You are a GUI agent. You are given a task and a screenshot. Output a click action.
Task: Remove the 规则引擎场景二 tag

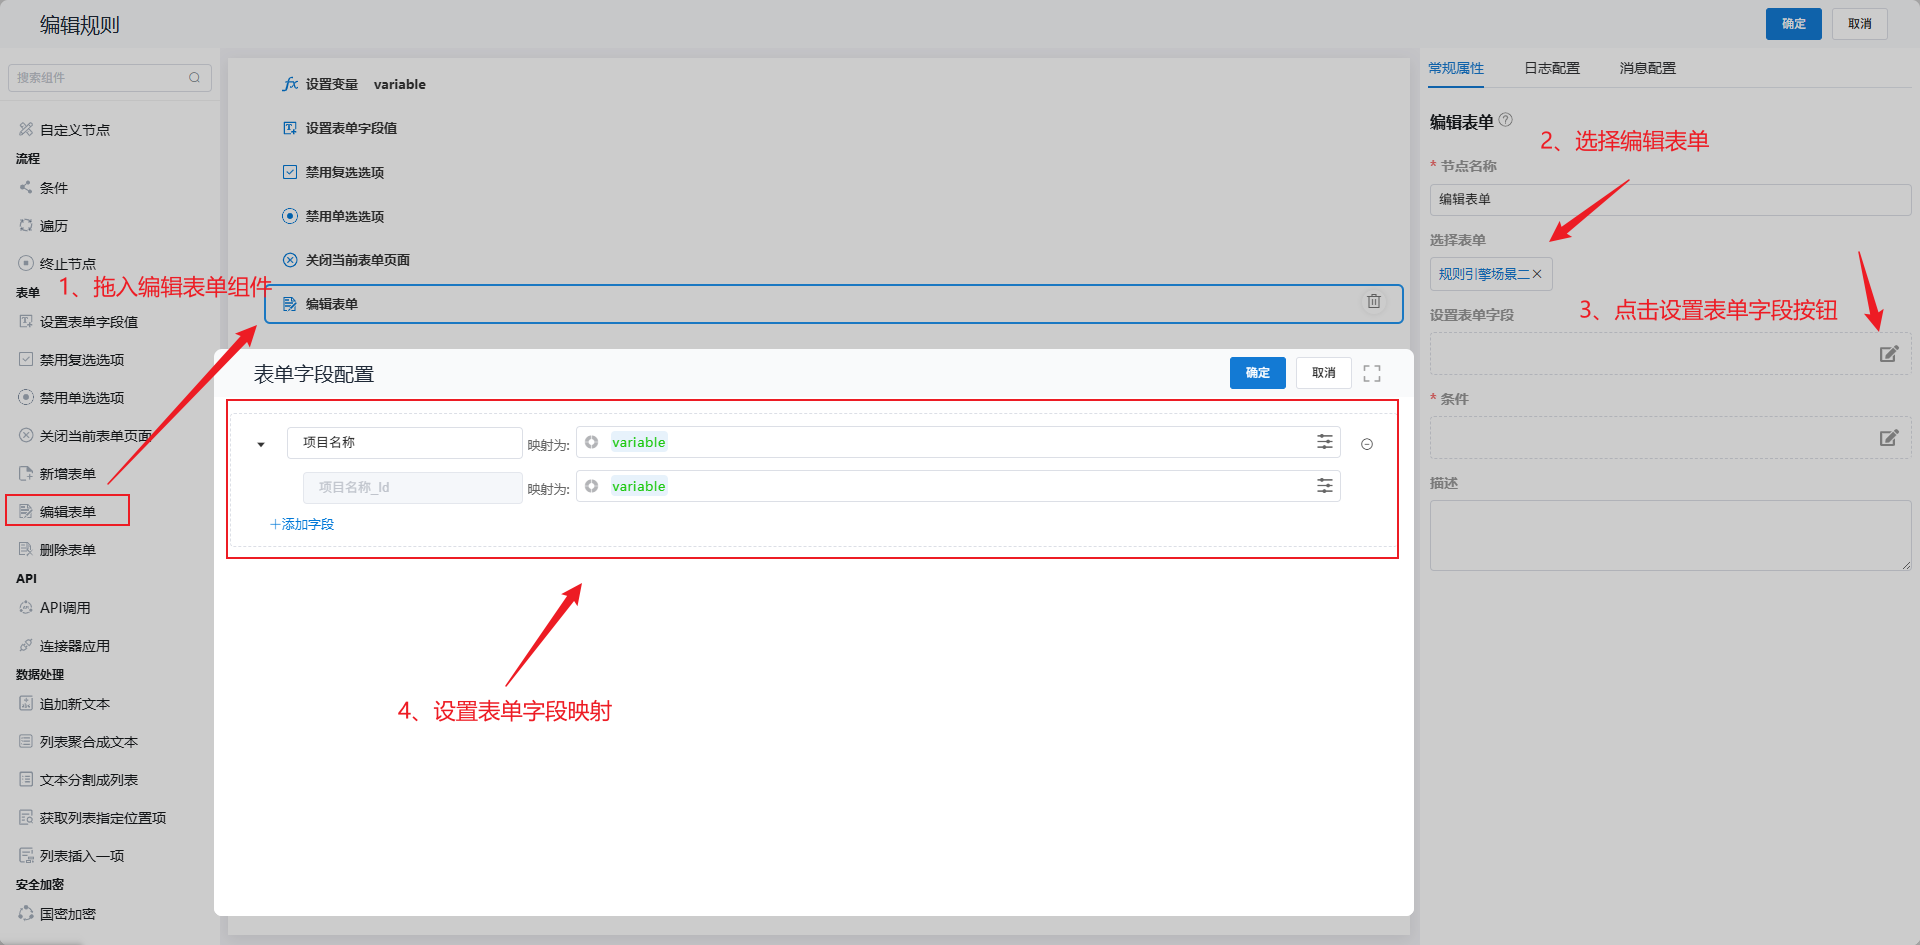coord(1537,274)
